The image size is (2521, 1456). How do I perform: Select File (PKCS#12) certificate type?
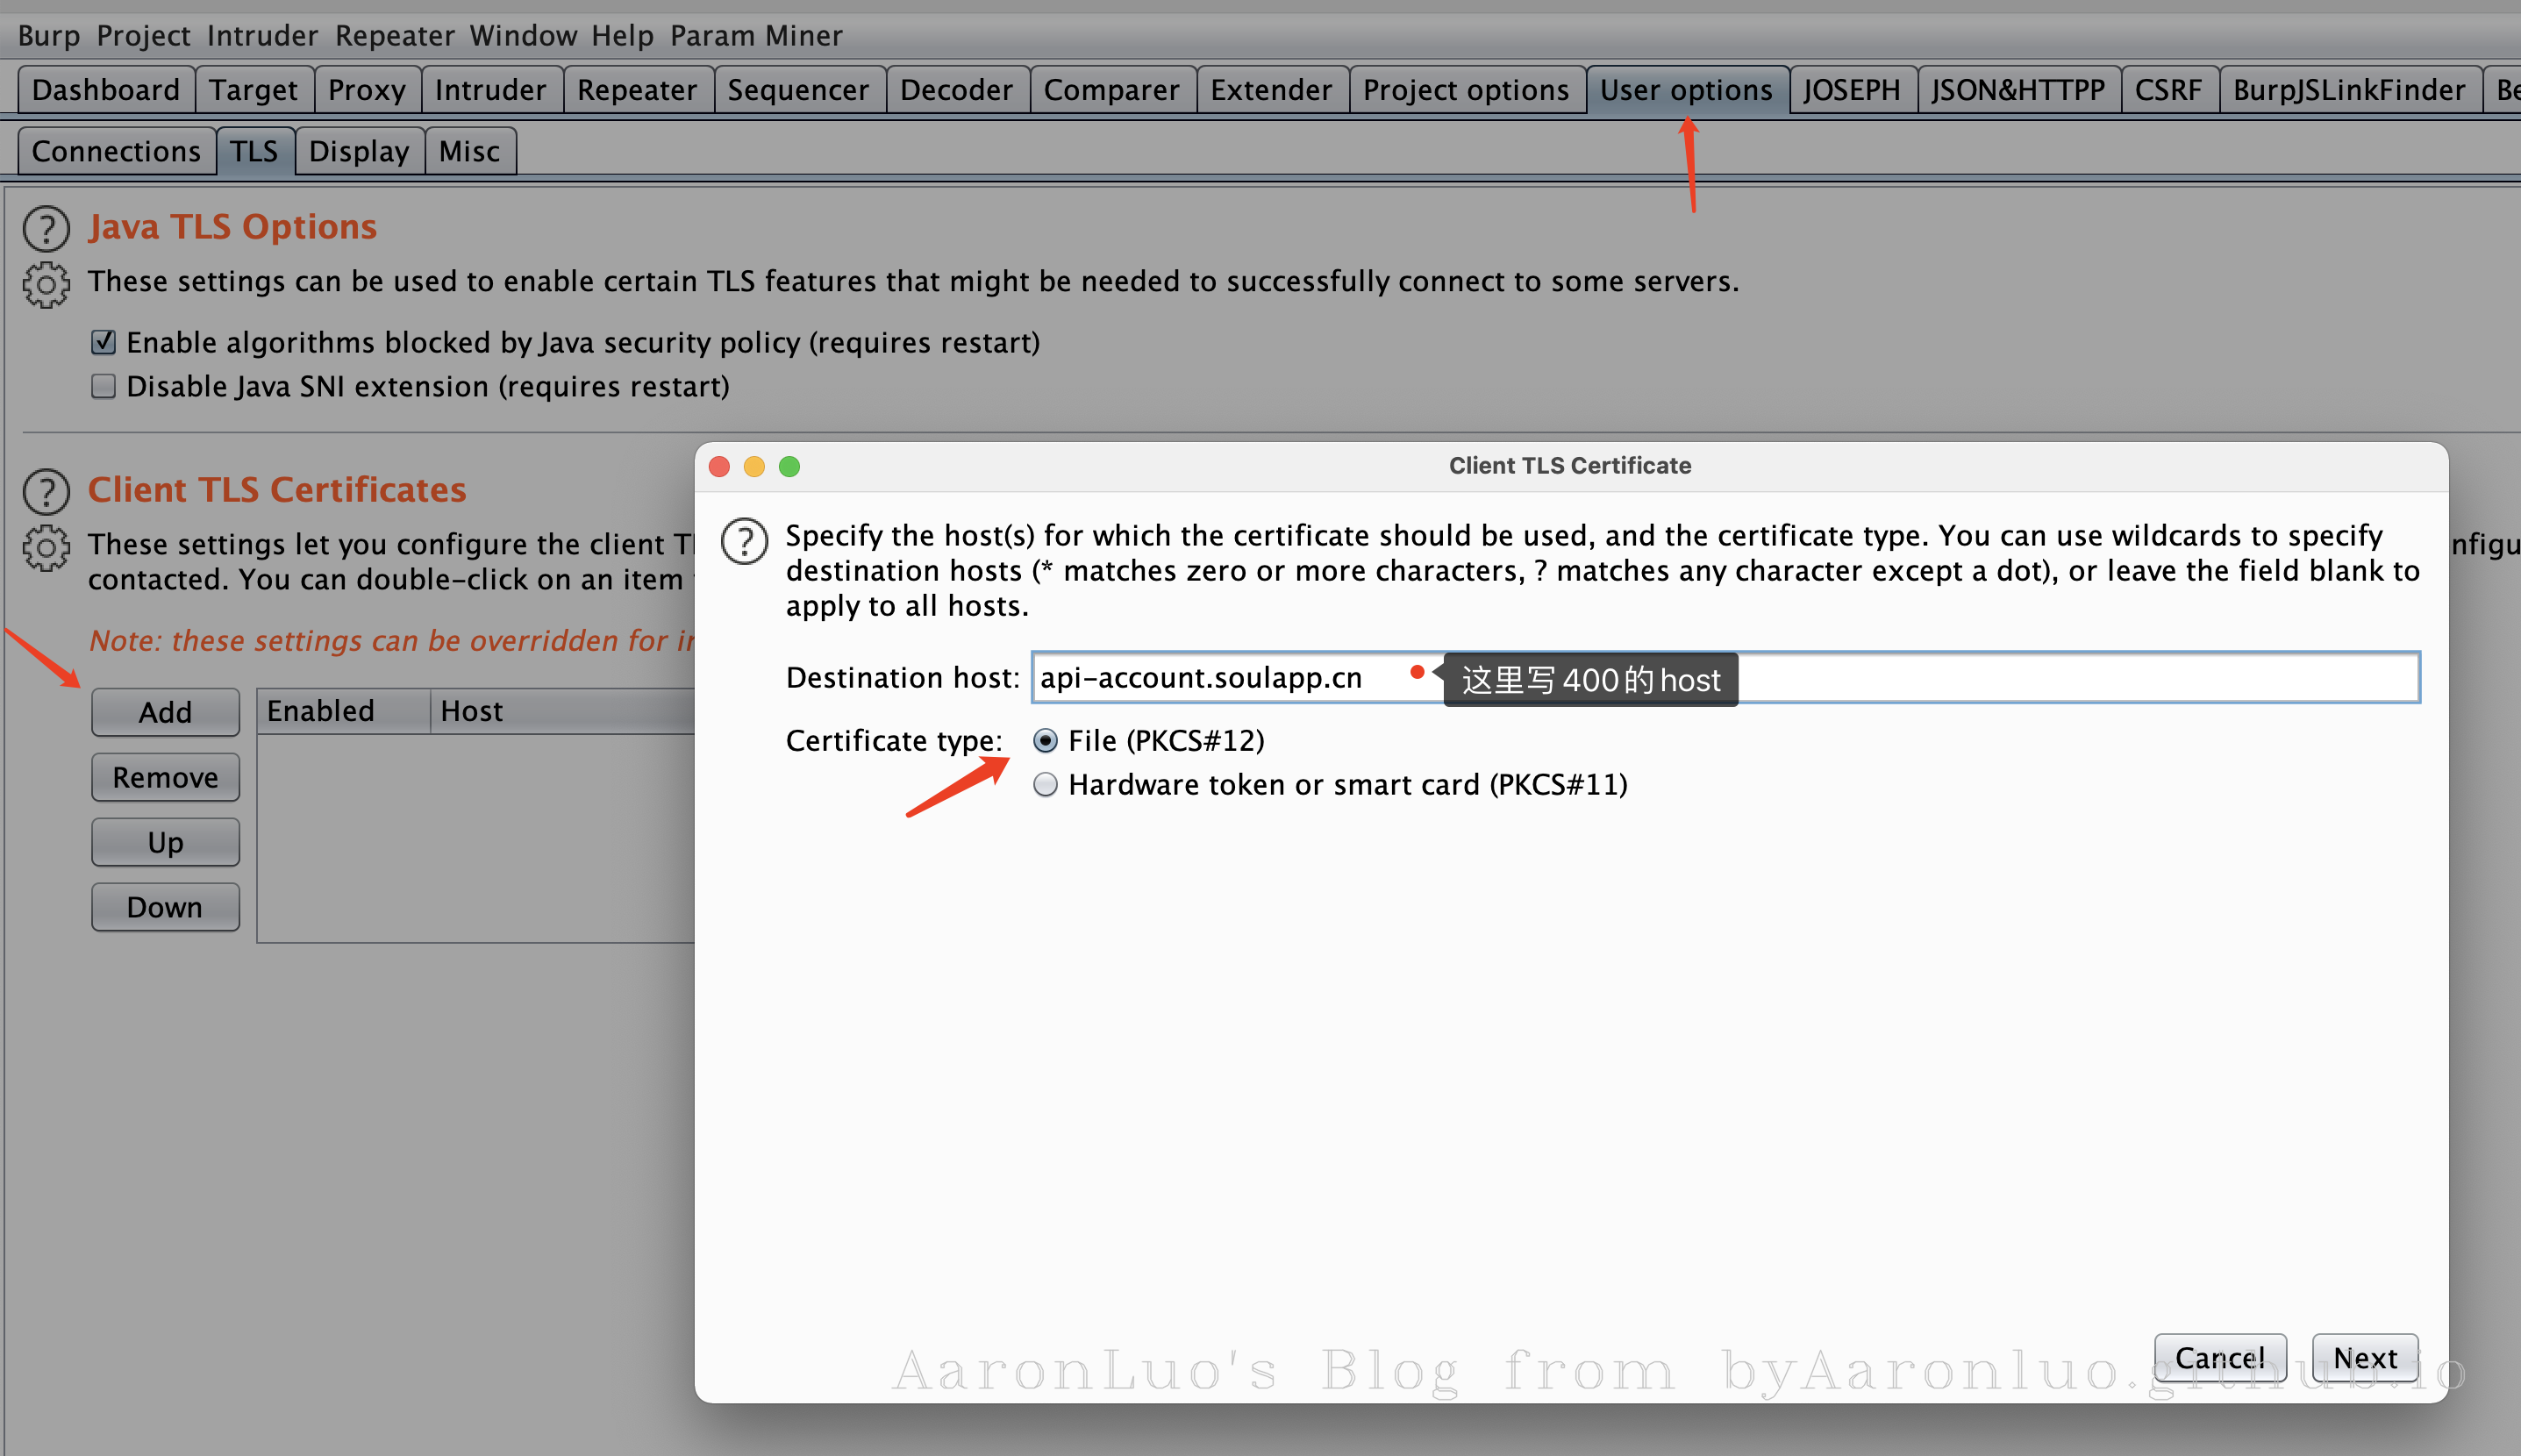(x=1045, y=740)
